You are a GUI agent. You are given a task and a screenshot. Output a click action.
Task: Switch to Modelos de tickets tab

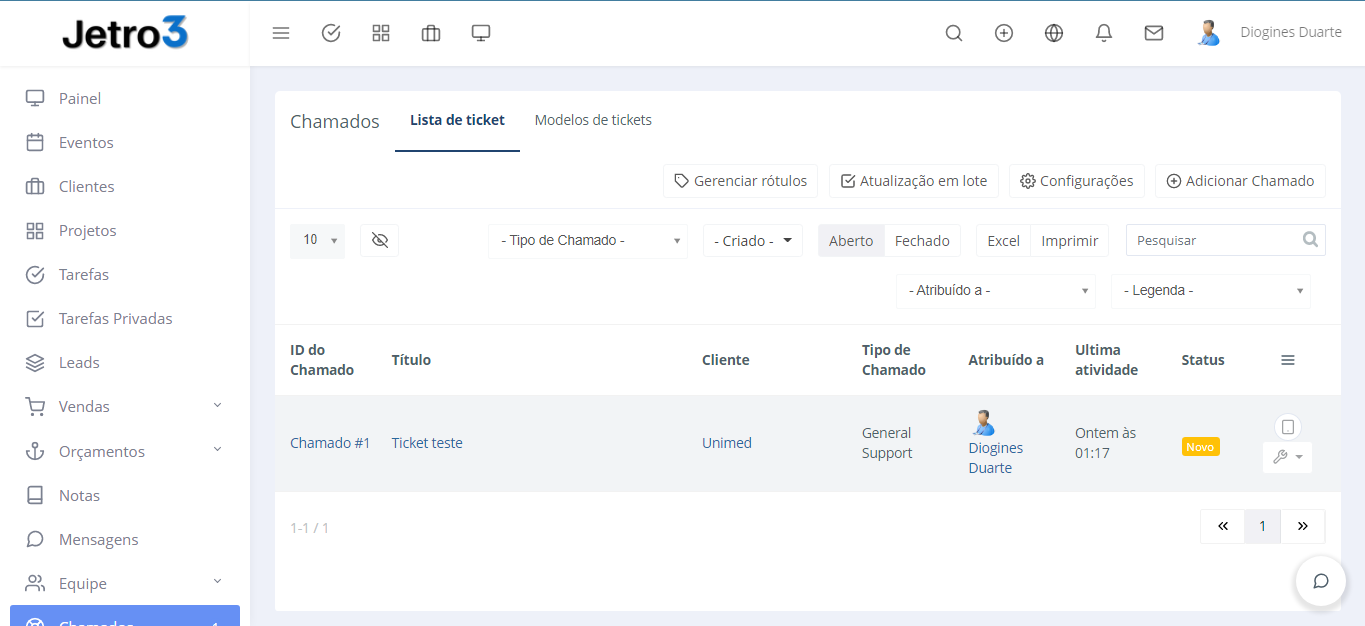tap(593, 120)
